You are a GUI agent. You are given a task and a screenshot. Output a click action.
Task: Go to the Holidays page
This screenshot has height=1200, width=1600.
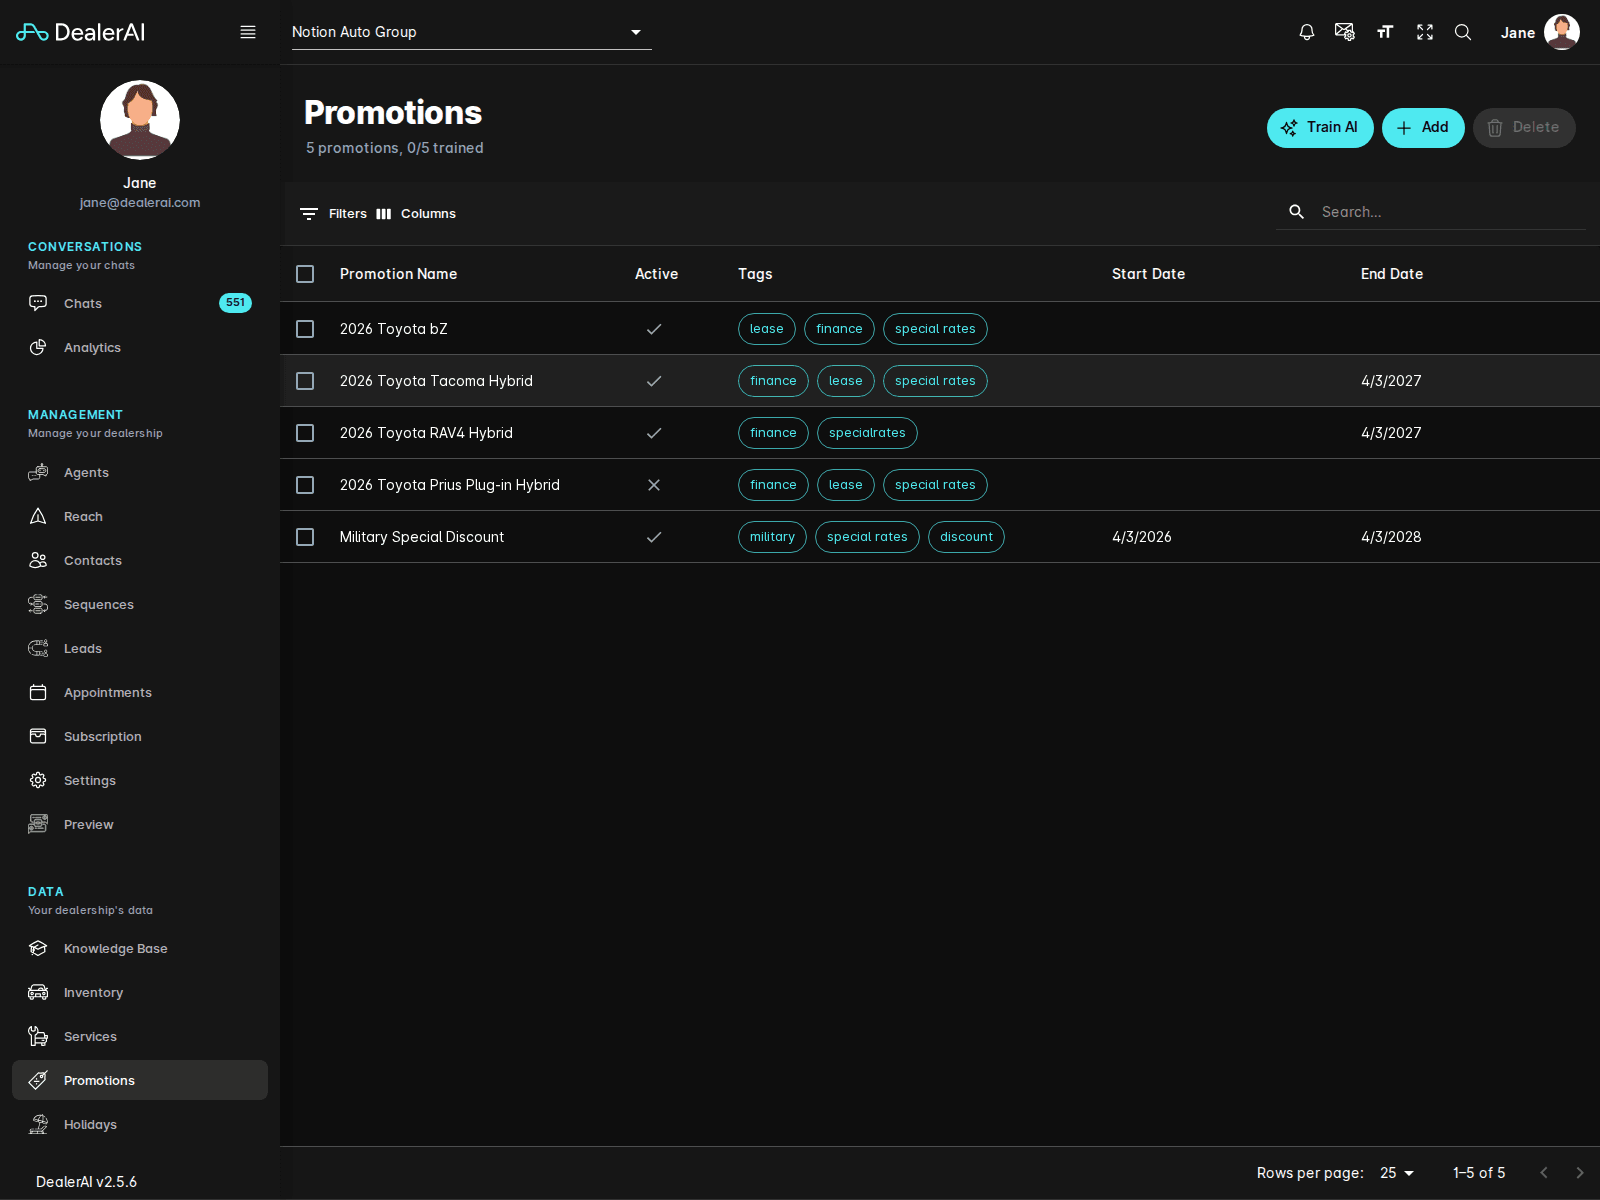(91, 1124)
